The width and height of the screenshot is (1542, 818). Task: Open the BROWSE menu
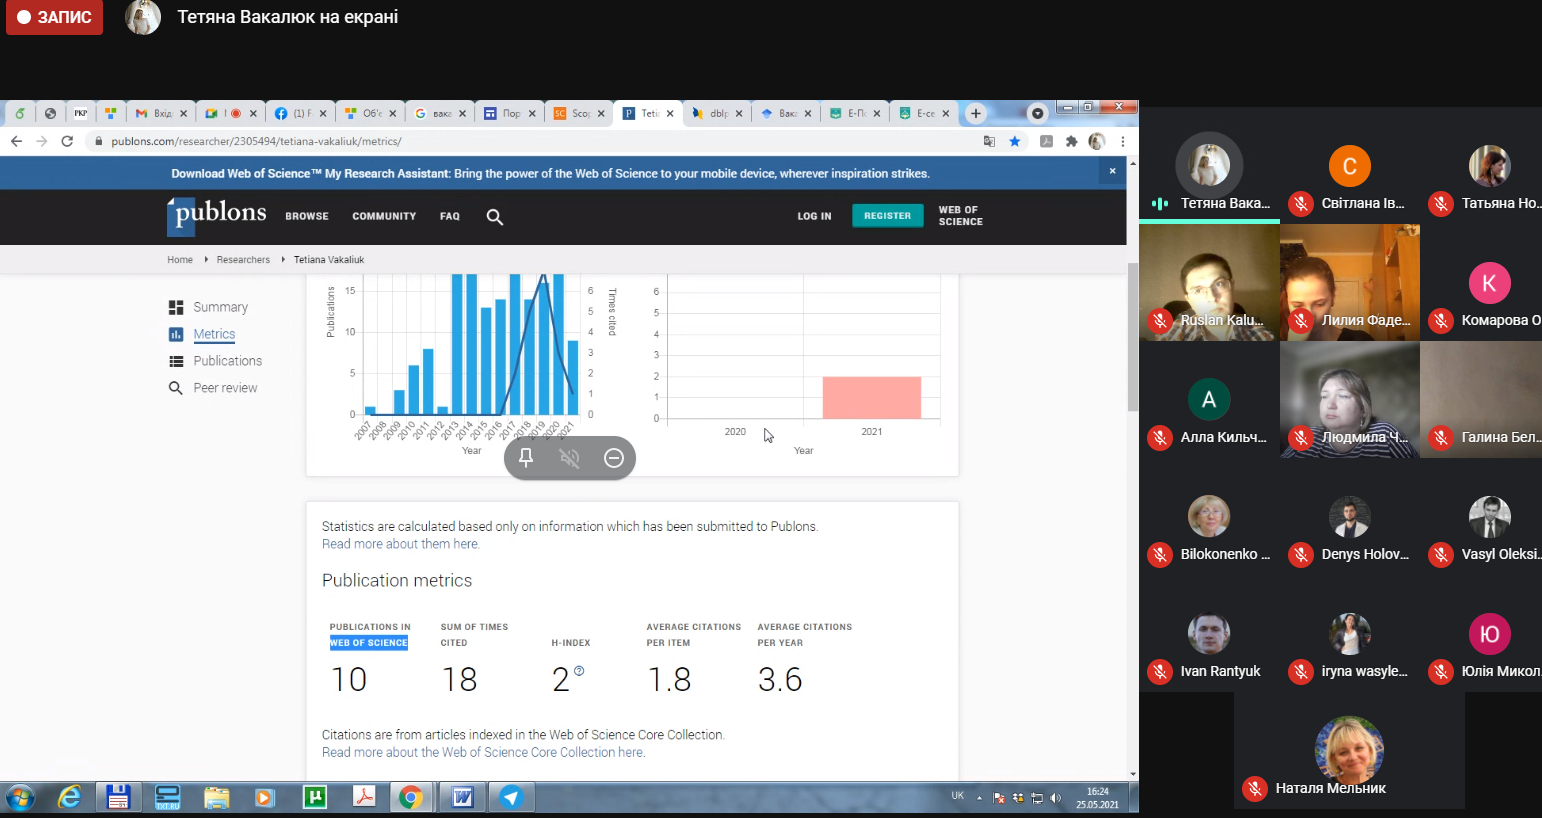[307, 216]
